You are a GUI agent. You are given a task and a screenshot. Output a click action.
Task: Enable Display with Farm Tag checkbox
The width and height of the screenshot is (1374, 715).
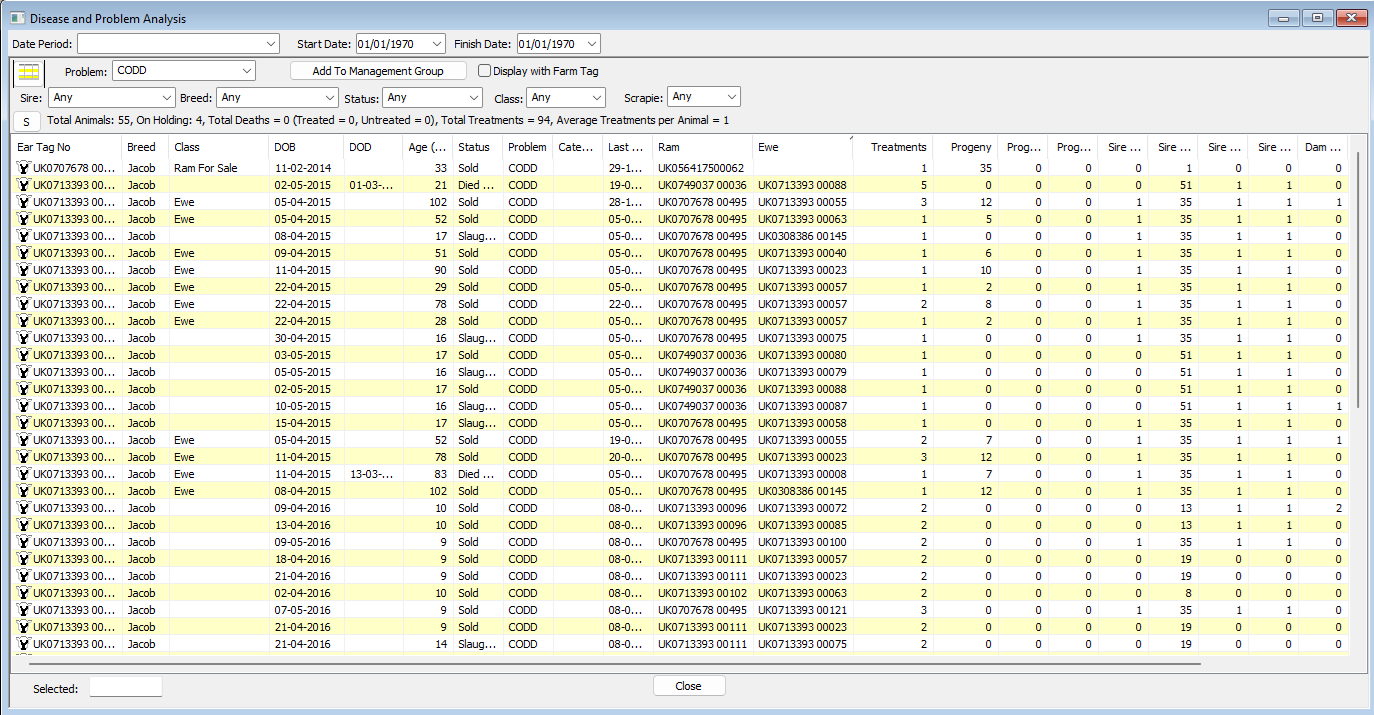[x=485, y=71]
